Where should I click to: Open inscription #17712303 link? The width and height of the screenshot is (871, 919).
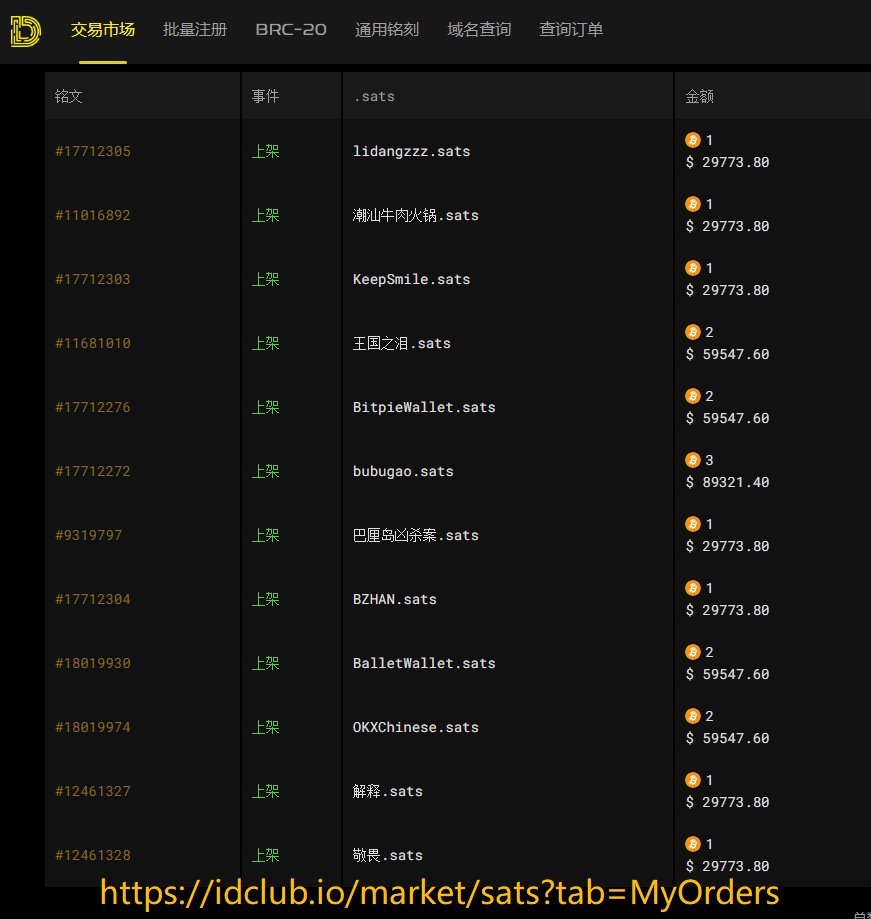click(93, 279)
